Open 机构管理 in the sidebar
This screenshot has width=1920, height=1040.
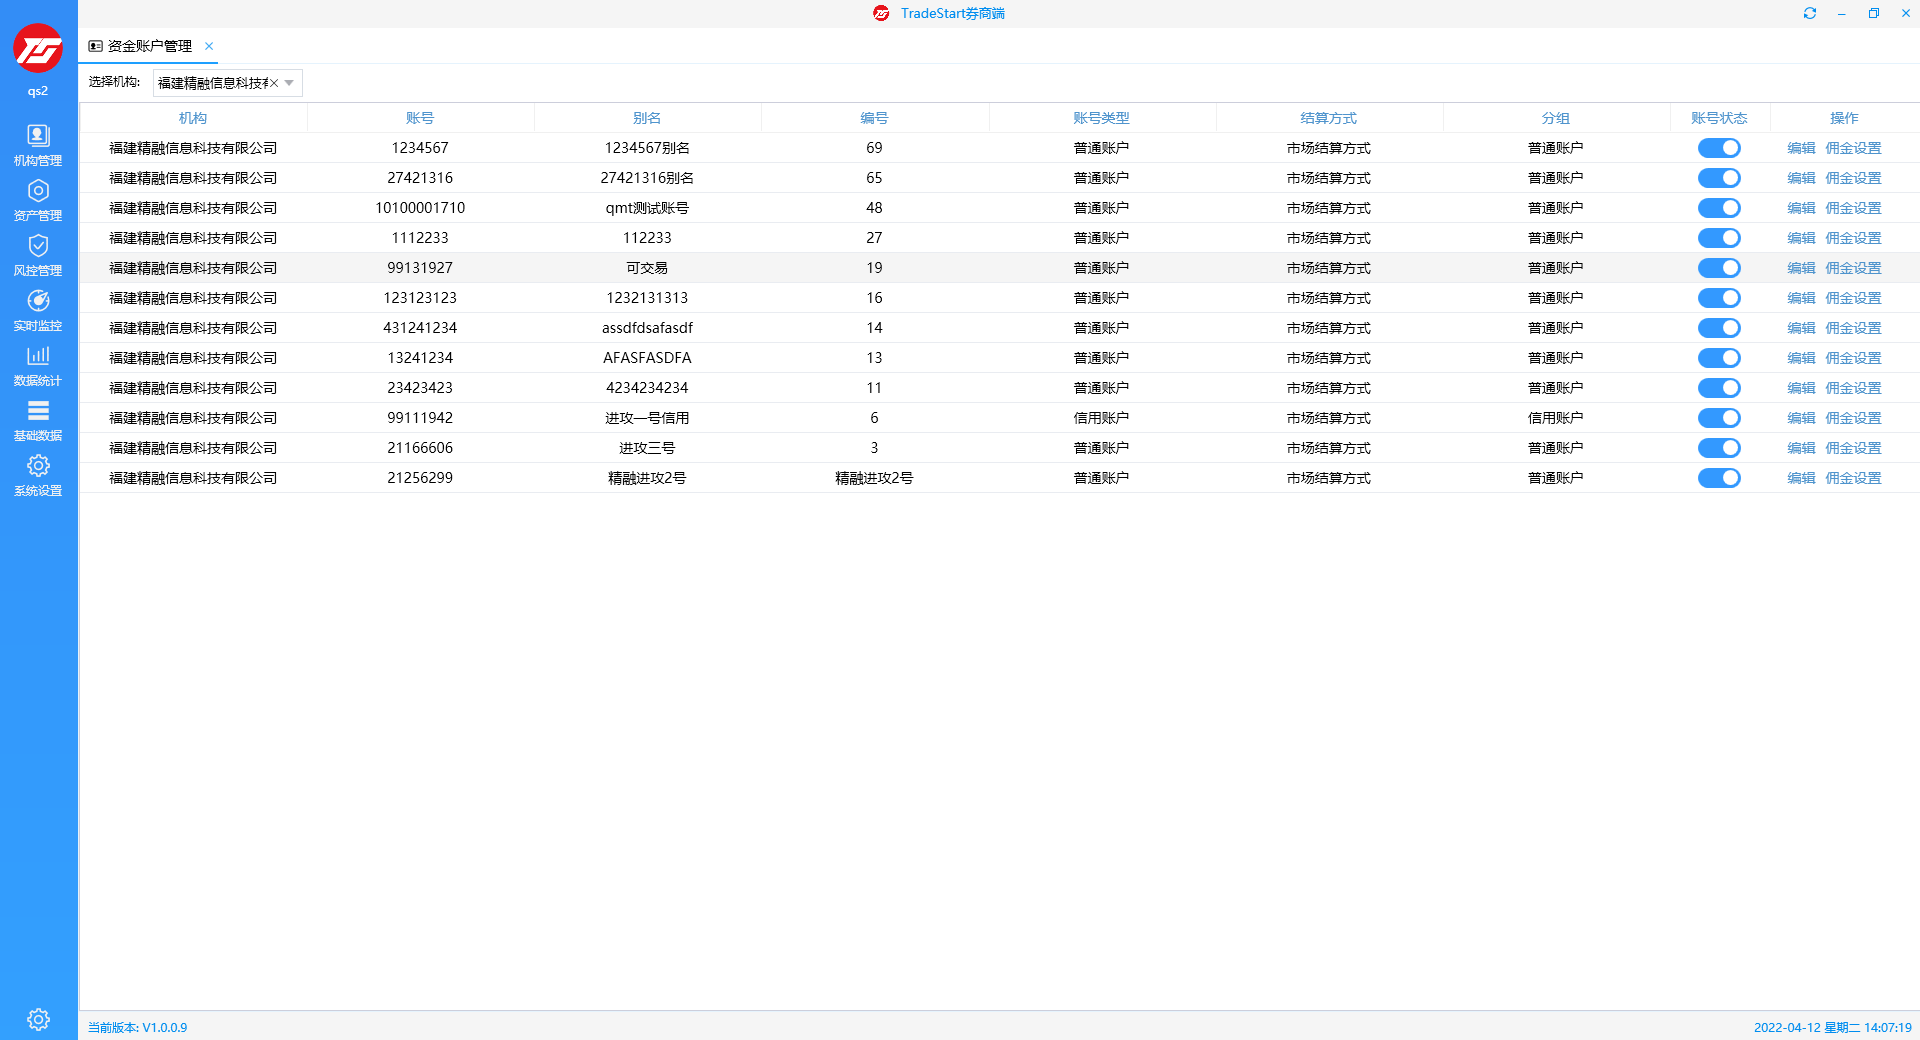click(38, 144)
